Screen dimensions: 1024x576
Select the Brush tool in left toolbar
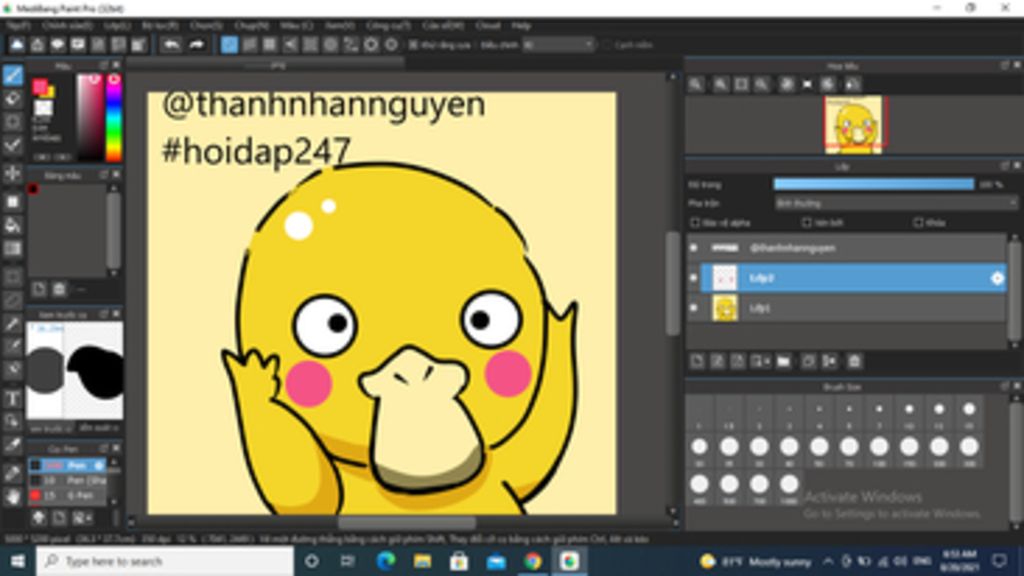[x=12, y=76]
